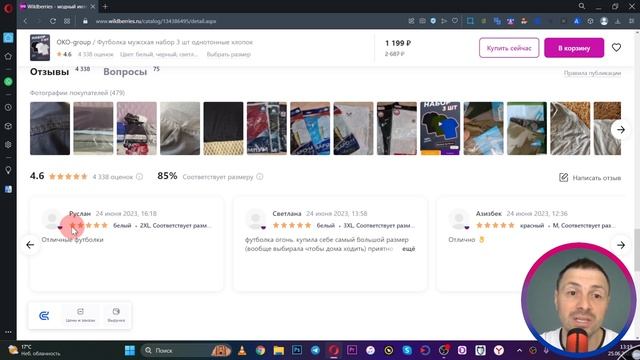The image size is (640, 360).
Task: Open the first buyer photo thumbnail
Action: point(50,128)
